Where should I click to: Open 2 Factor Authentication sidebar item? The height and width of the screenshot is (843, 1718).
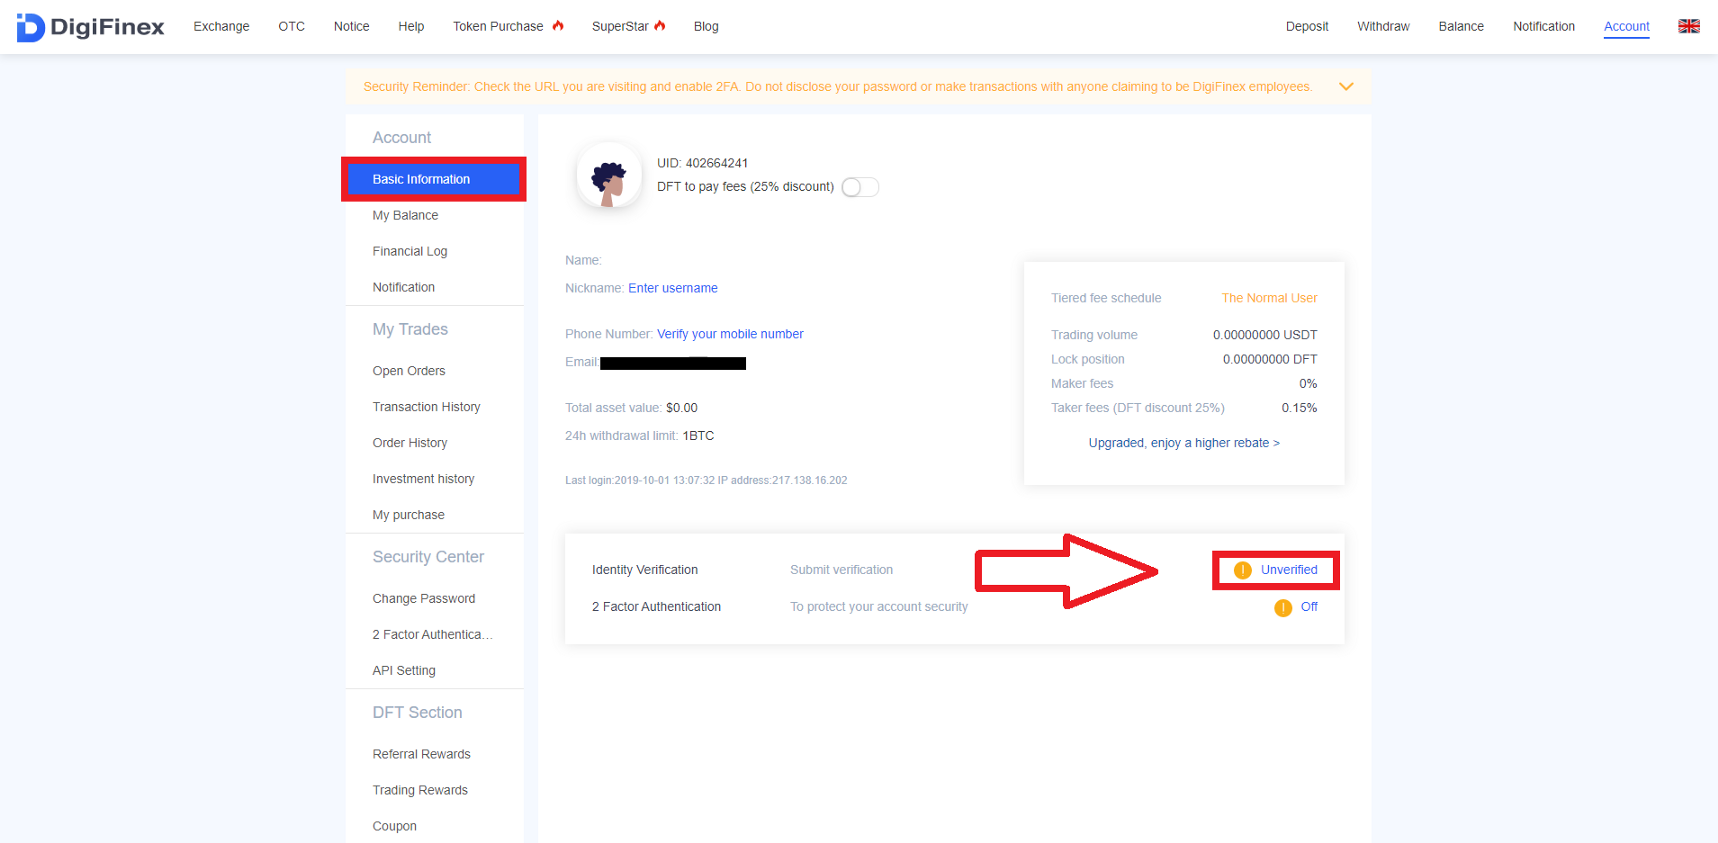432,635
